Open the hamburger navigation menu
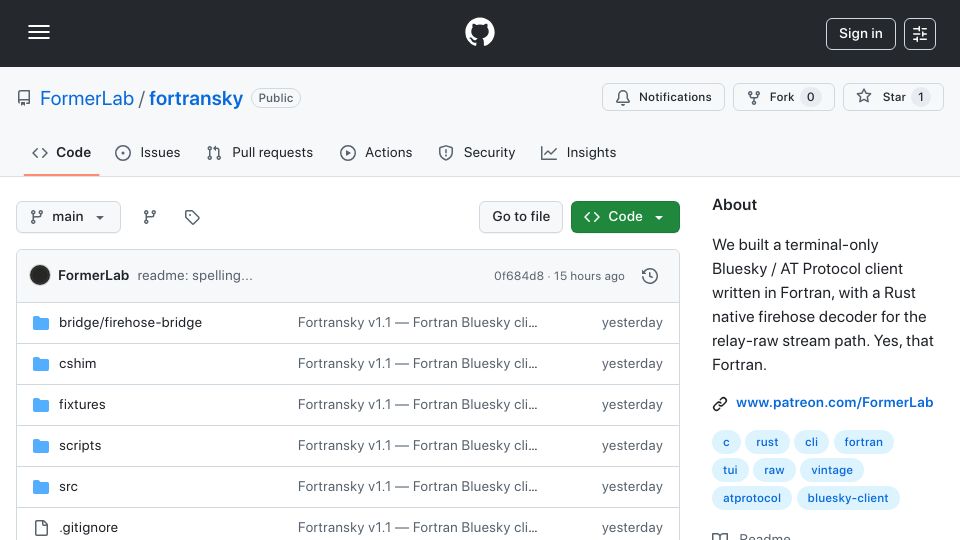Image resolution: width=960 pixels, height=540 pixels. (x=39, y=32)
